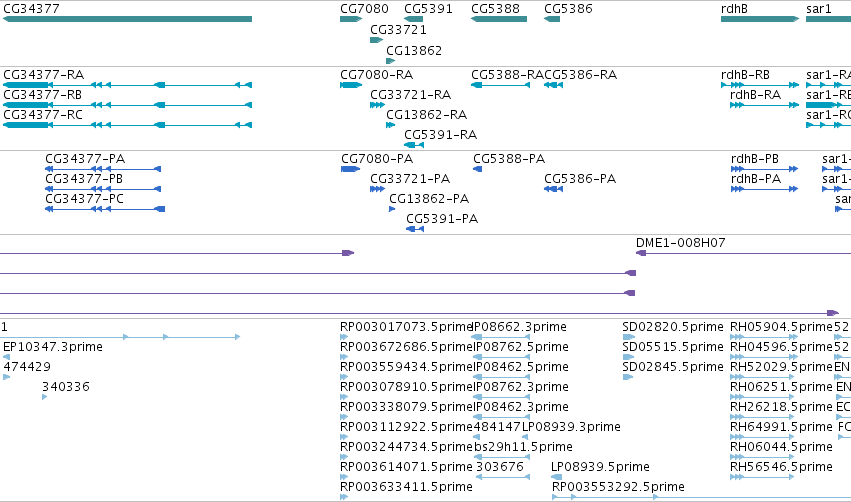Click the CG7080 gene name label
The width and height of the screenshot is (851, 502).
point(364,9)
